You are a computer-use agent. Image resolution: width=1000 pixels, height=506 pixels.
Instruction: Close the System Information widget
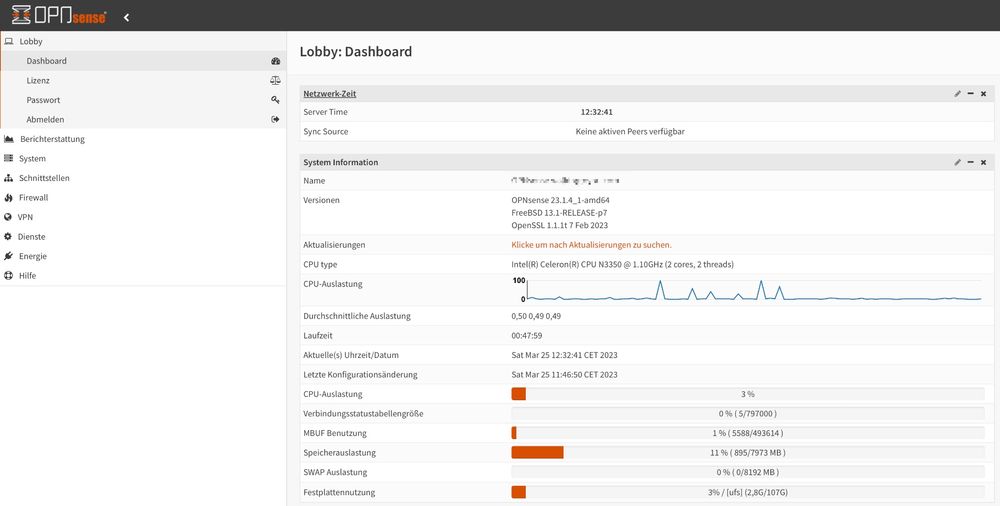tap(983, 163)
